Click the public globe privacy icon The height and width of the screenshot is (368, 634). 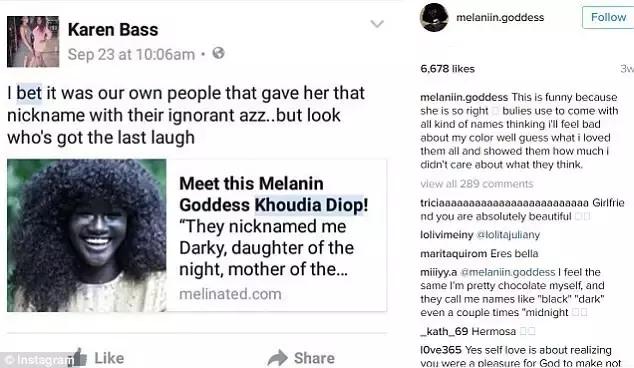[218, 53]
